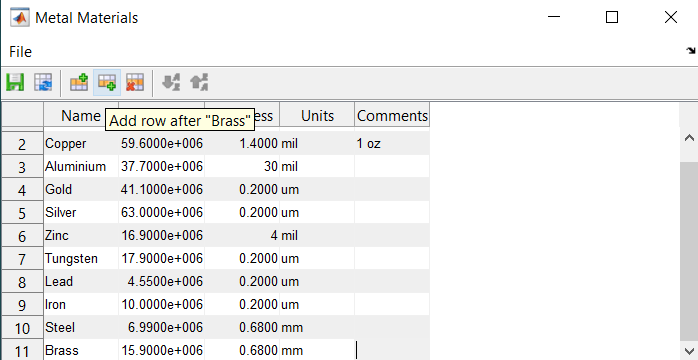
Task: Click the Silver name cell
Action: pos(81,213)
